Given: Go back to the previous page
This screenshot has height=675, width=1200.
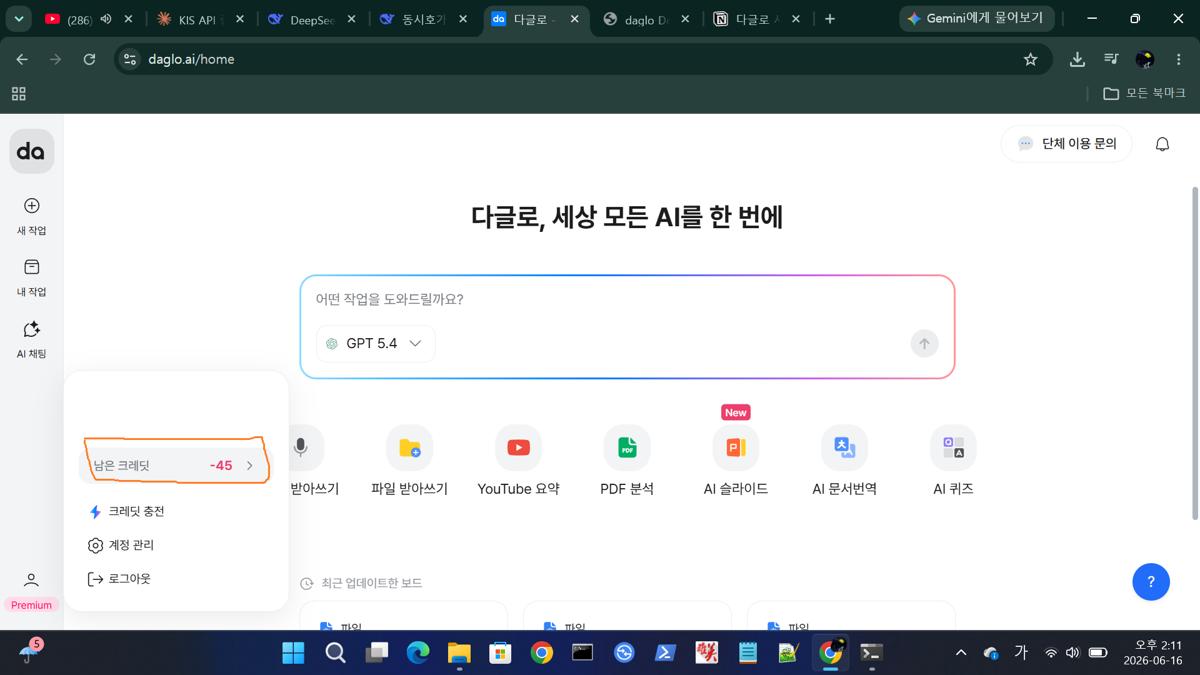Looking at the screenshot, I should (x=22, y=59).
